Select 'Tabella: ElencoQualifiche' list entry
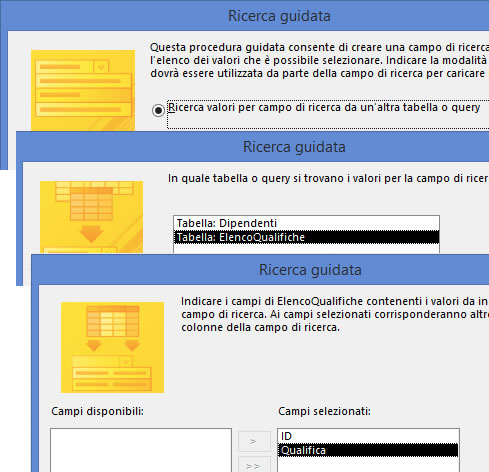 point(306,237)
